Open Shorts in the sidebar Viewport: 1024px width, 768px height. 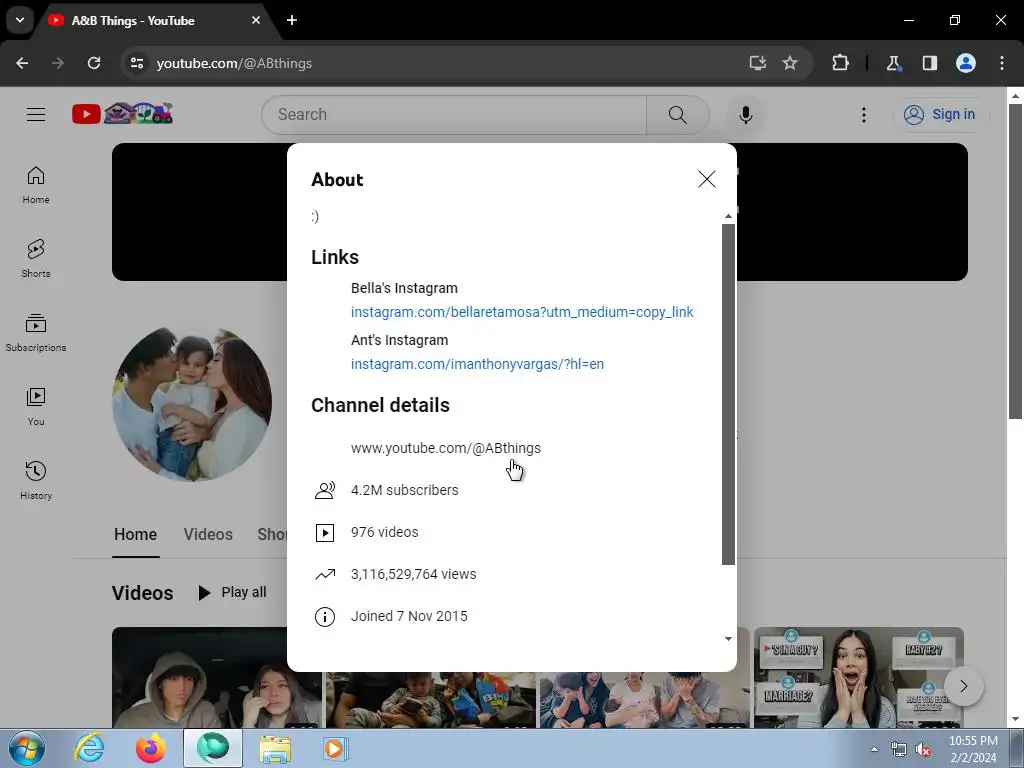pos(36,259)
